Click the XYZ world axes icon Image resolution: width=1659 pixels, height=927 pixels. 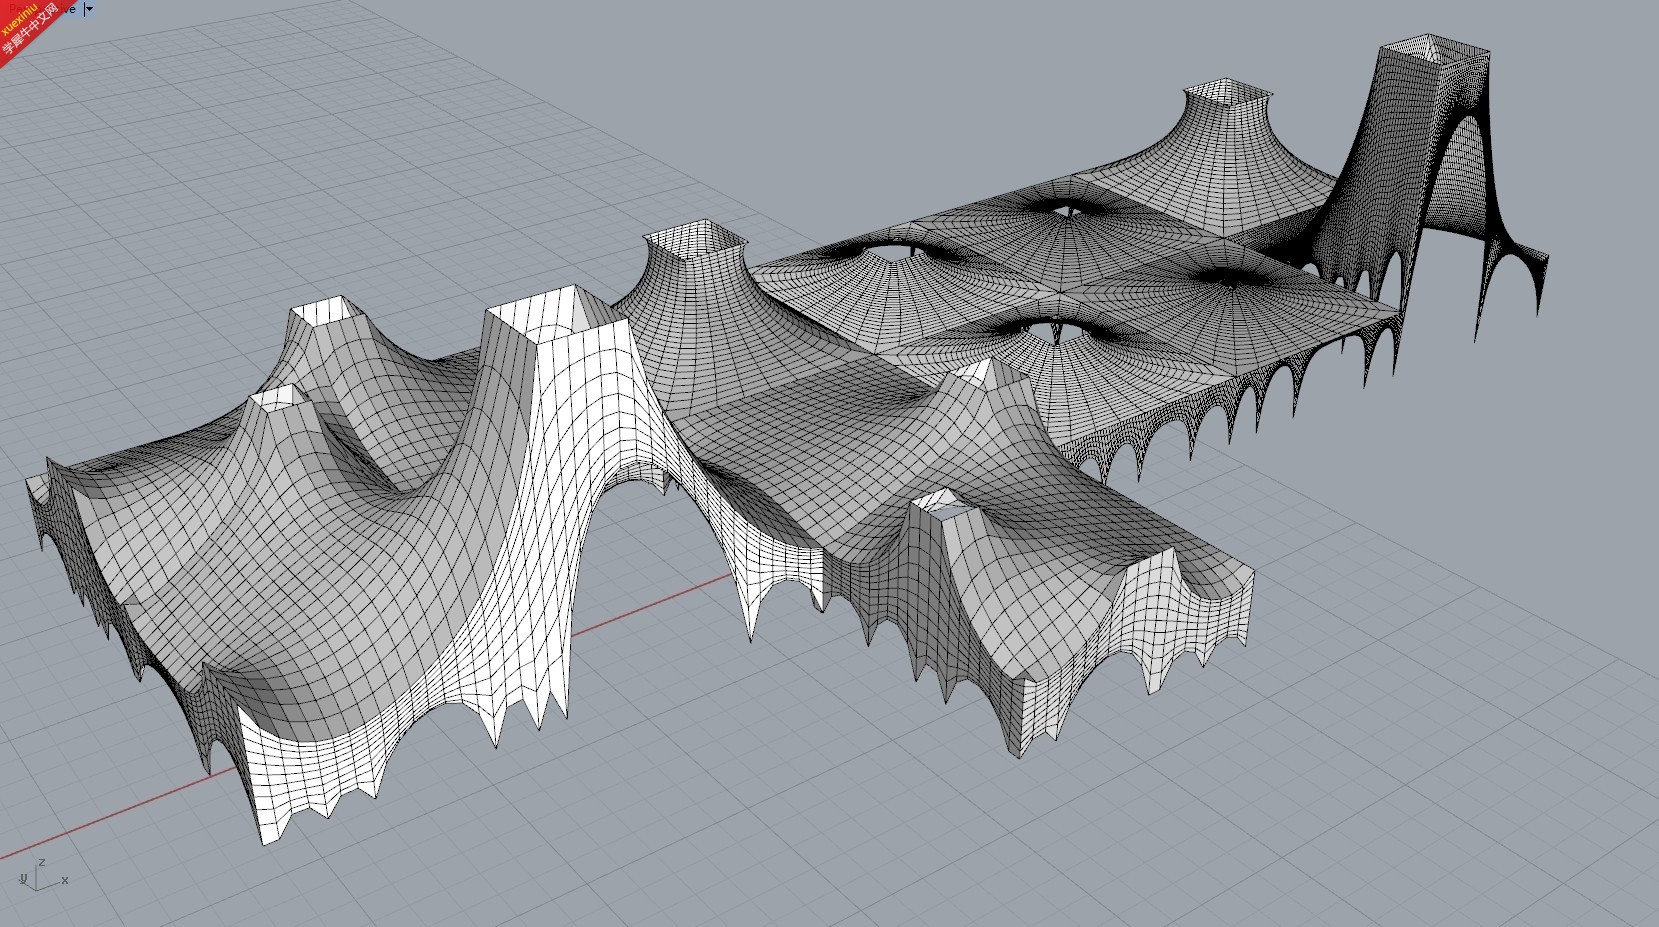point(42,874)
